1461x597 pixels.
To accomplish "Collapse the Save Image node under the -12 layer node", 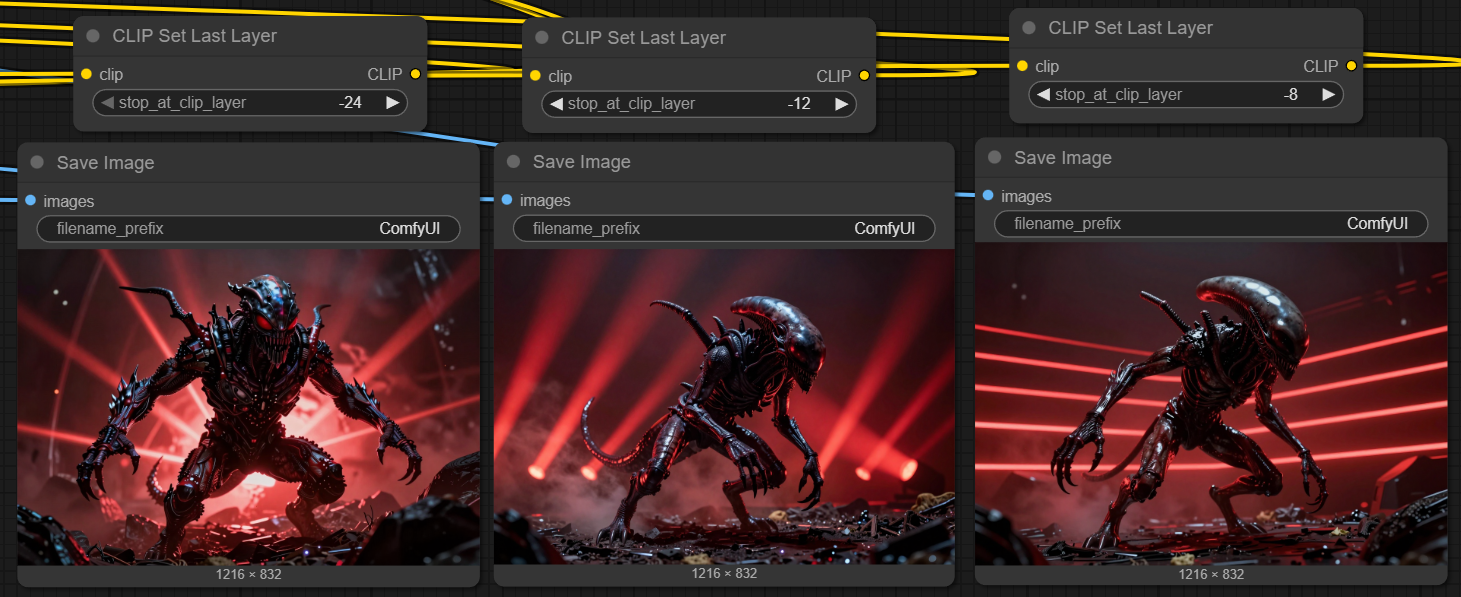I will coord(513,161).
